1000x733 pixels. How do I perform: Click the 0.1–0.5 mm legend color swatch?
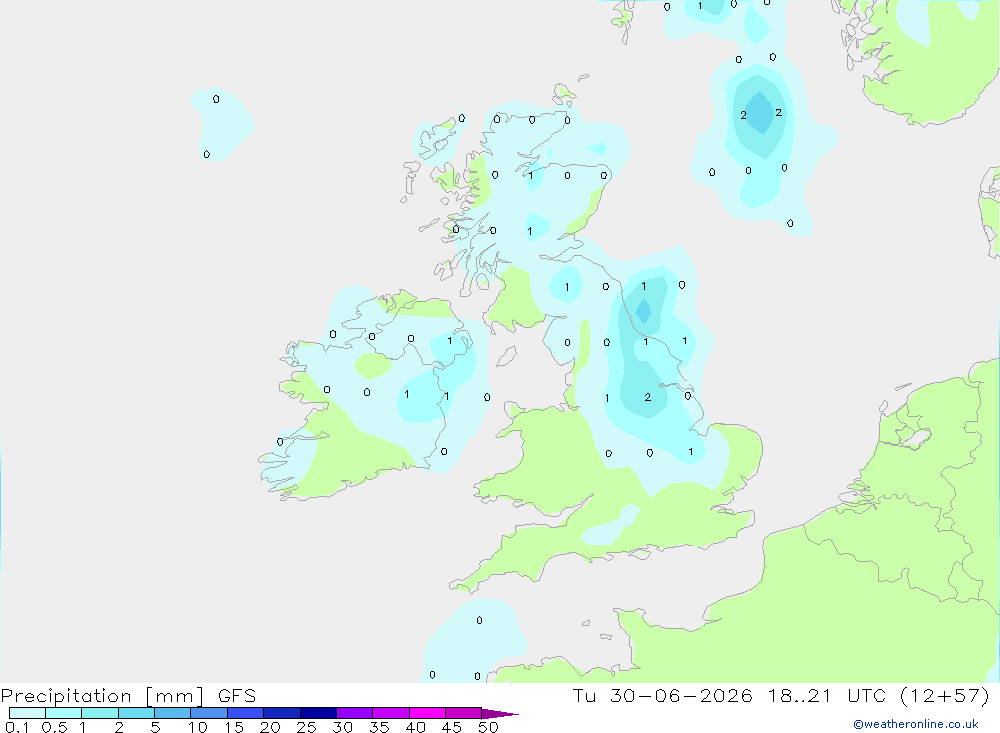pyautogui.click(x=27, y=713)
